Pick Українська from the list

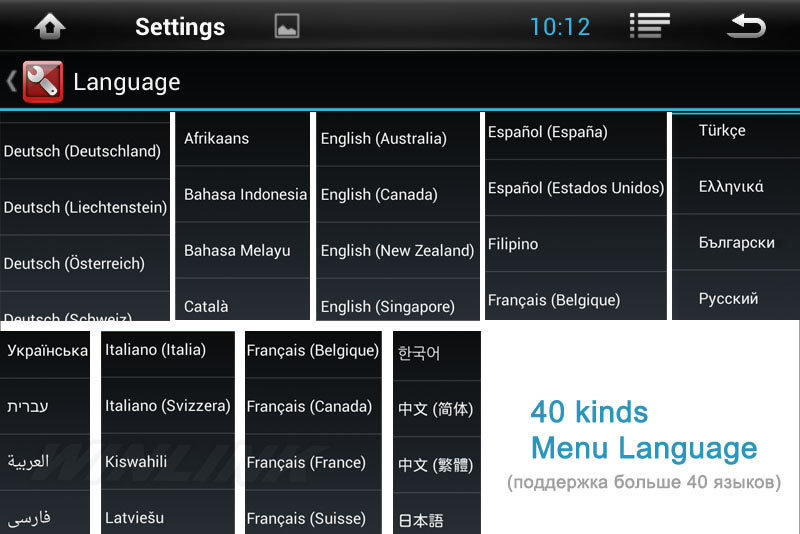pos(47,350)
